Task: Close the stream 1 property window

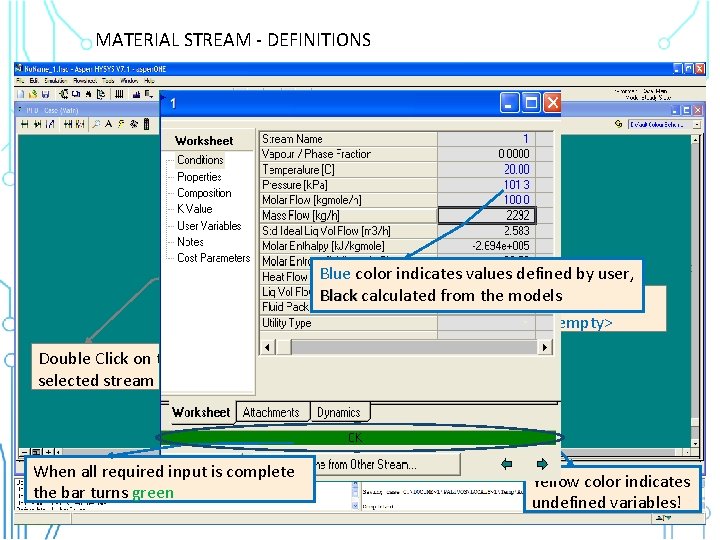Action: pos(553,103)
